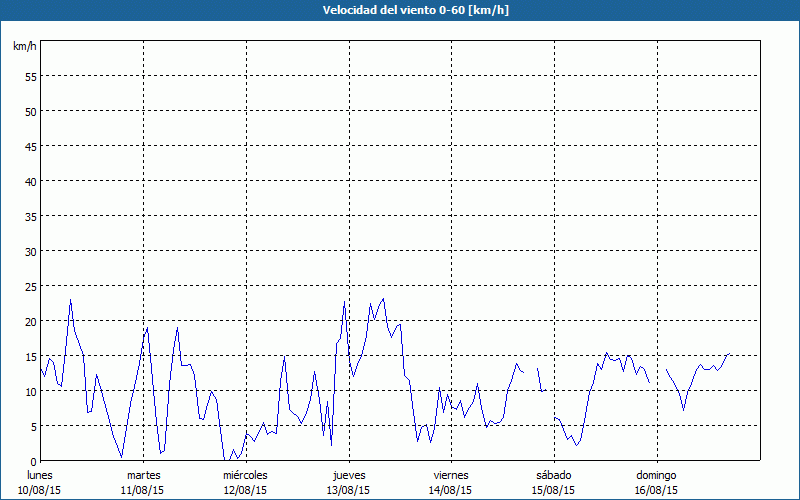800x500 pixels.
Task: Click the tallest wind speed peak on lunes
Action: [70, 300]
